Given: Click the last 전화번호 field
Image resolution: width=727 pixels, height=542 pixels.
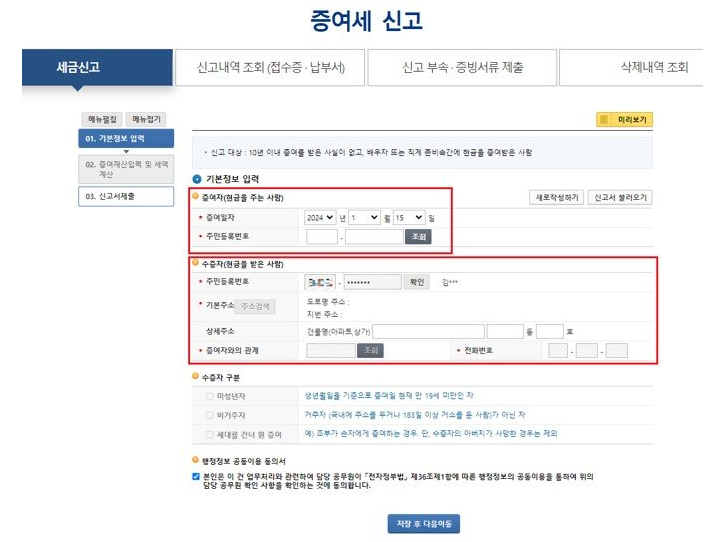Looking at the screenshot, I should click(x=617, y=351).
